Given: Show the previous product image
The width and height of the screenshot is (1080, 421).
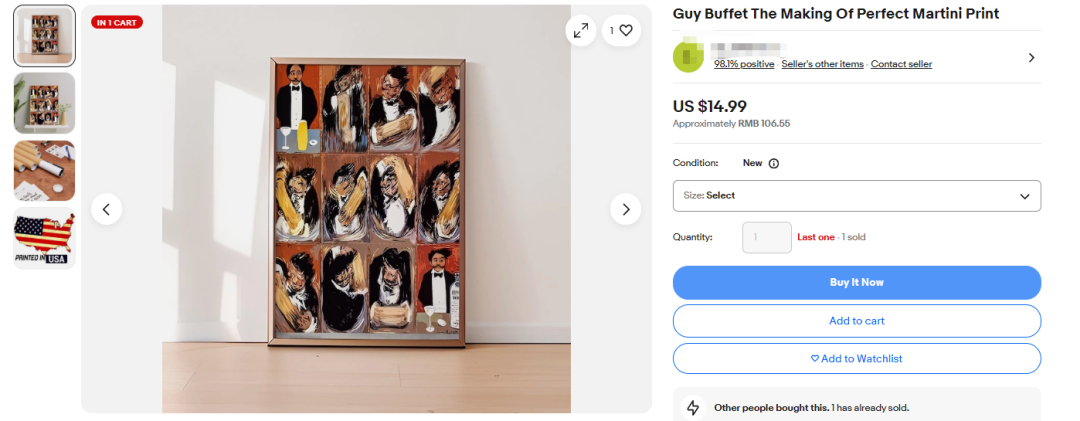Looking at the screenshot, I should (106, 209).
